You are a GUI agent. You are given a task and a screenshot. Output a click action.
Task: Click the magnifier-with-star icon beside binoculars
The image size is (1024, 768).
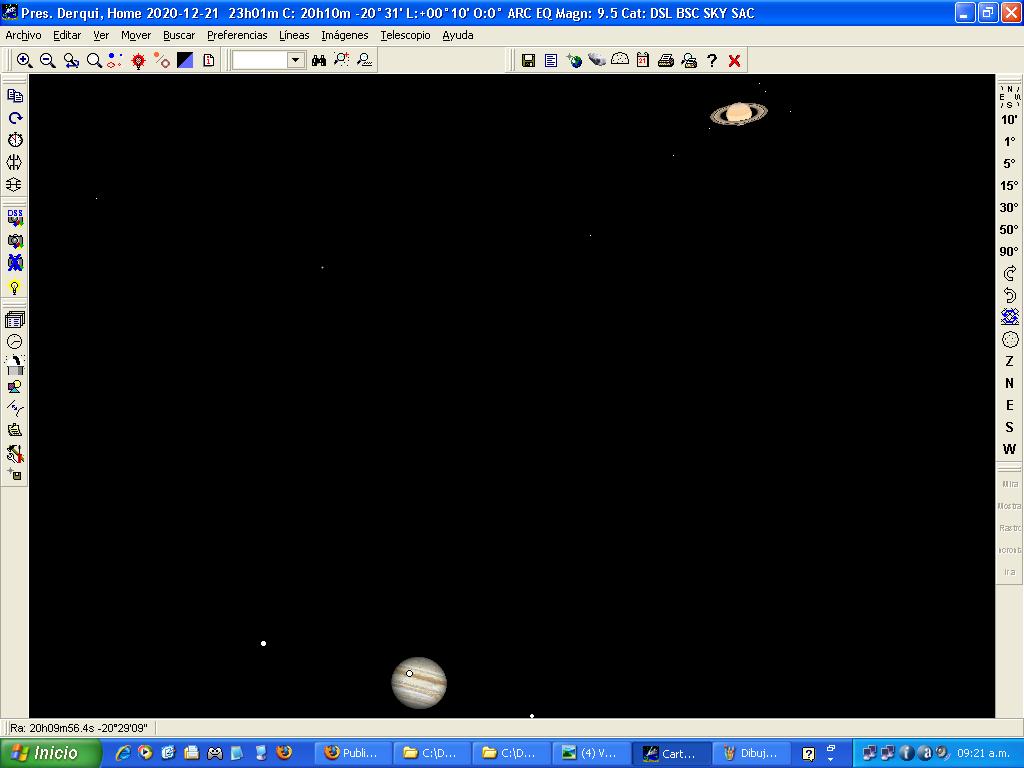click(342, 60)
